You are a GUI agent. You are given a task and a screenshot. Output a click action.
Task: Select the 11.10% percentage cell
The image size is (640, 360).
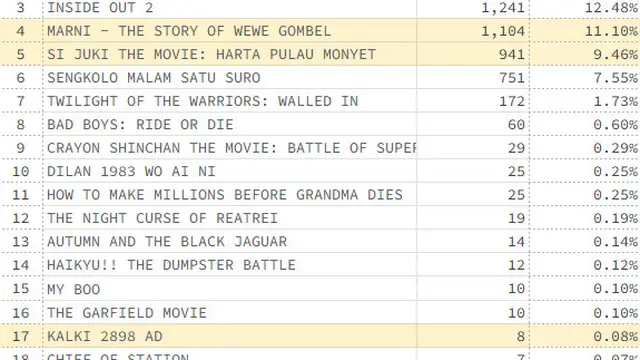584,31
